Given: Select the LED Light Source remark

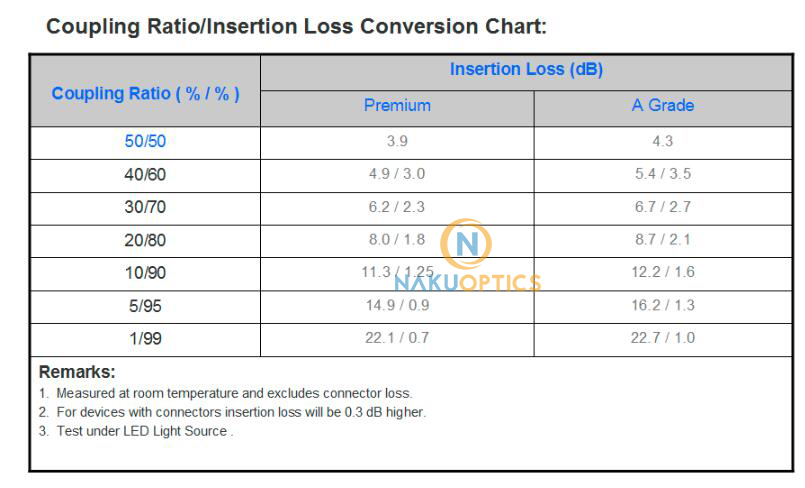Looking at the screenshot, I should (x=136, y=431).
